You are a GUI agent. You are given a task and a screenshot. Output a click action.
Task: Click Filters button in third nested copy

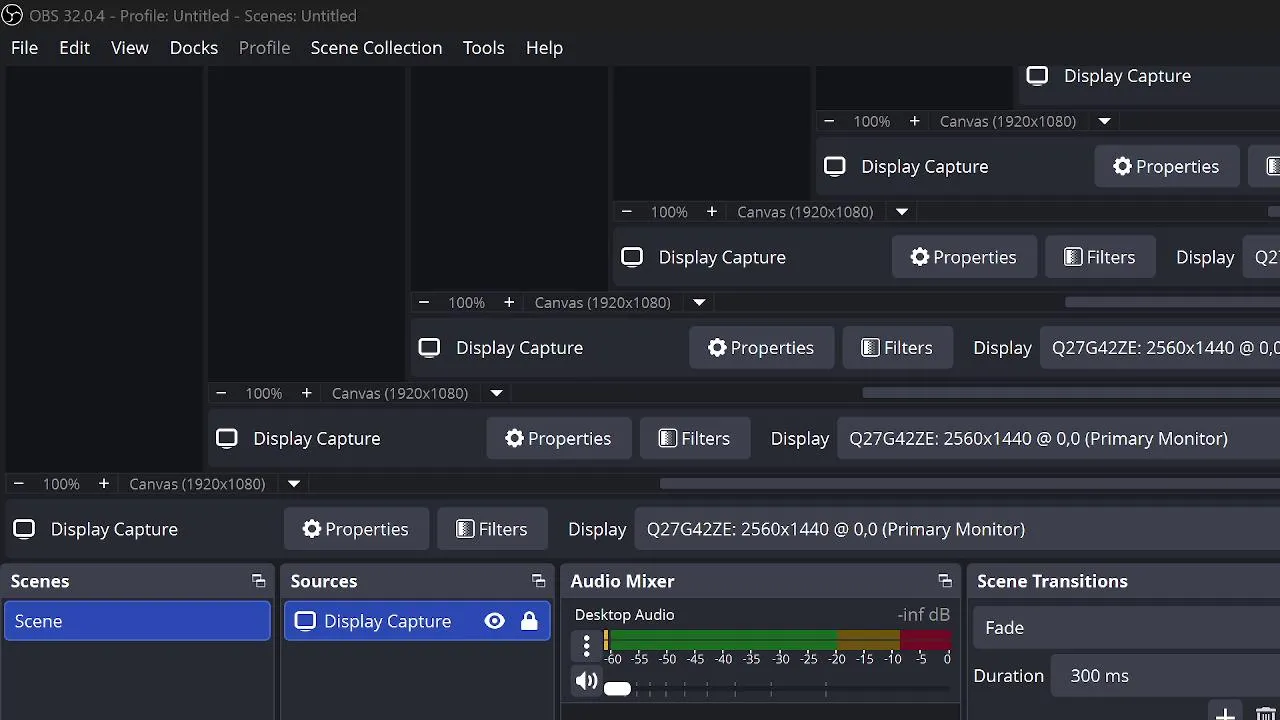[x=1100, y=257]
